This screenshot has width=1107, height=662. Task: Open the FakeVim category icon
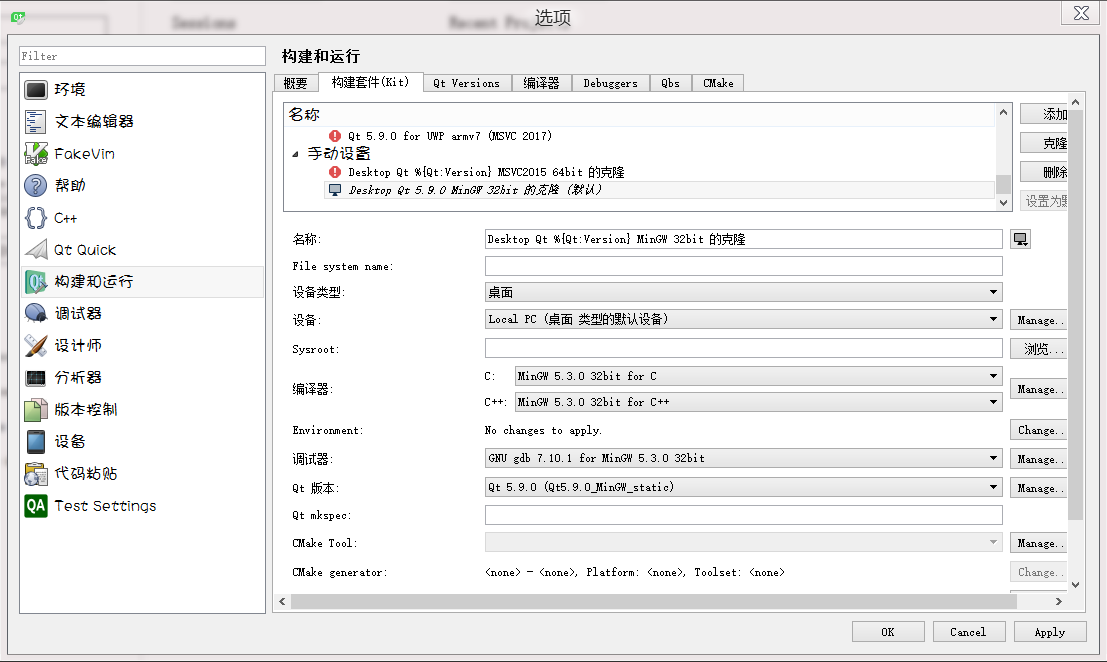(35, 153)
